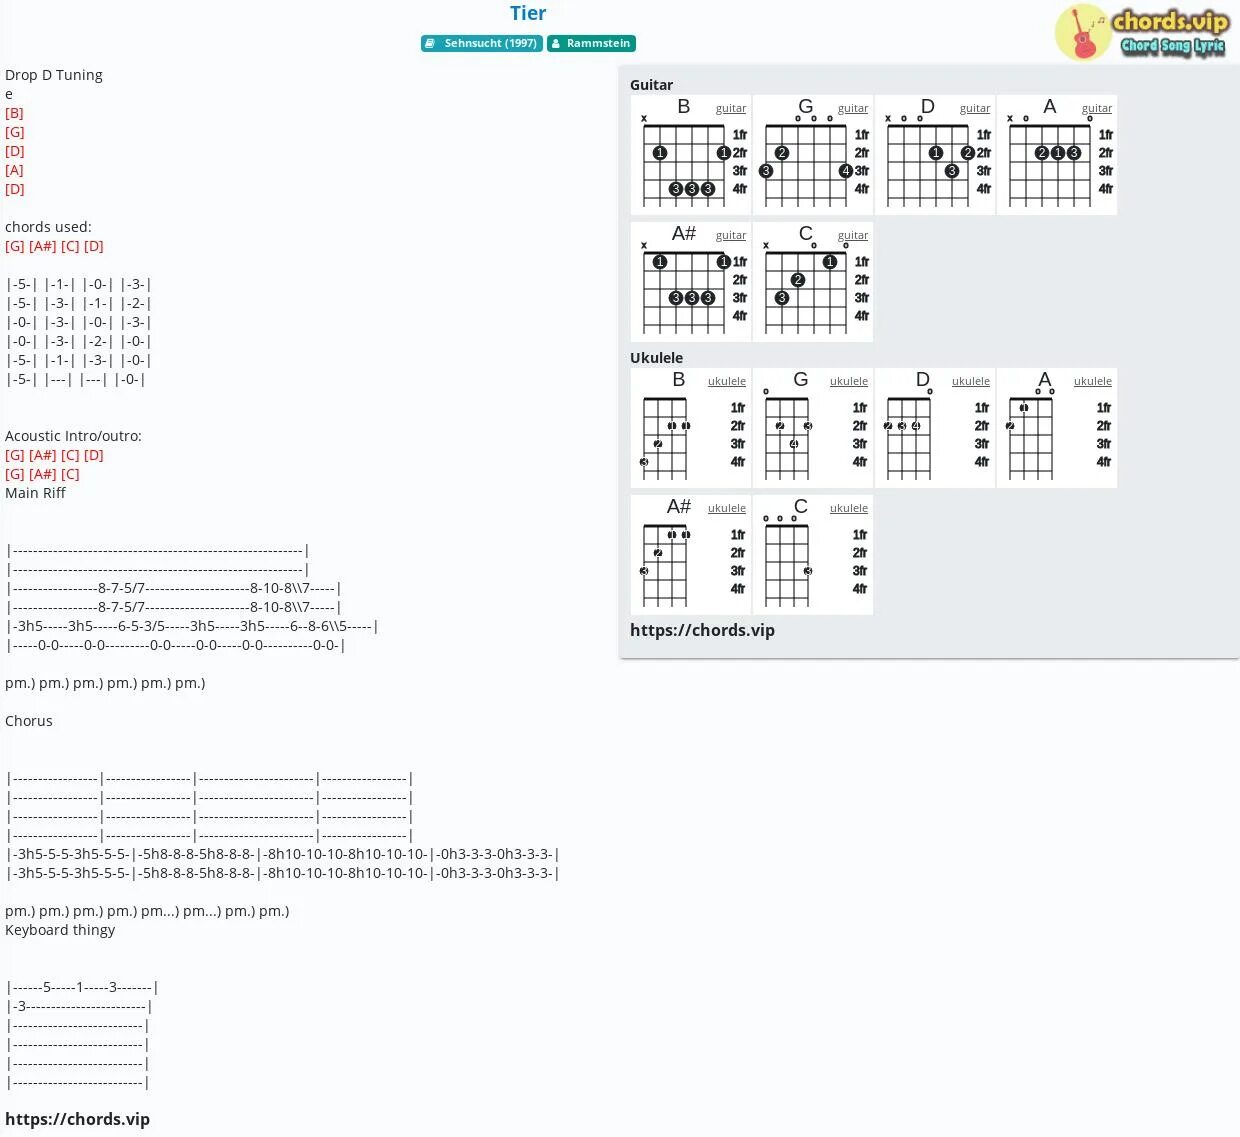This screenshot has height=1137, width=1240.
Task: Click the guitar D chord diagram
Action: click(935, 155)
